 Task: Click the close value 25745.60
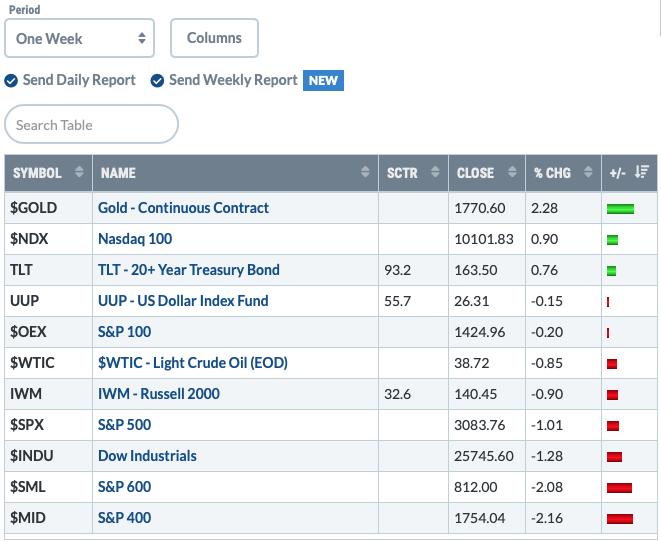484,456
